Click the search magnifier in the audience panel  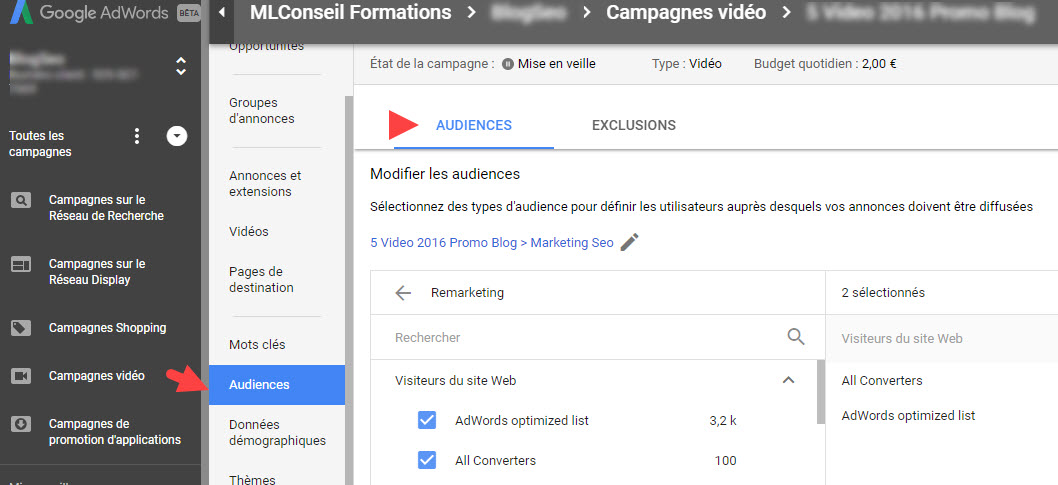click(796, 337)
